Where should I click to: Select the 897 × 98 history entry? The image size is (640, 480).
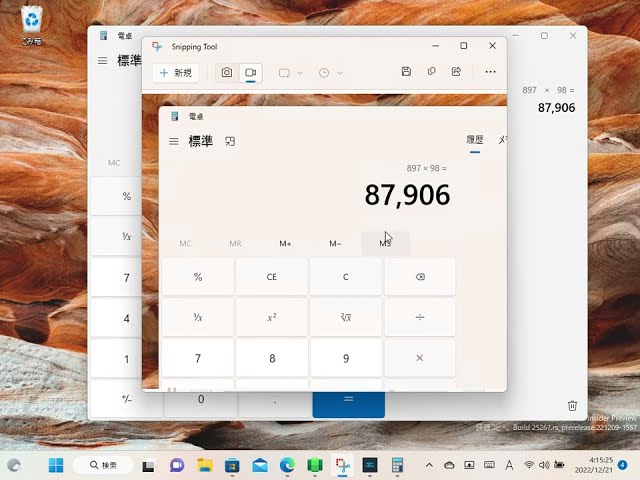548,100
